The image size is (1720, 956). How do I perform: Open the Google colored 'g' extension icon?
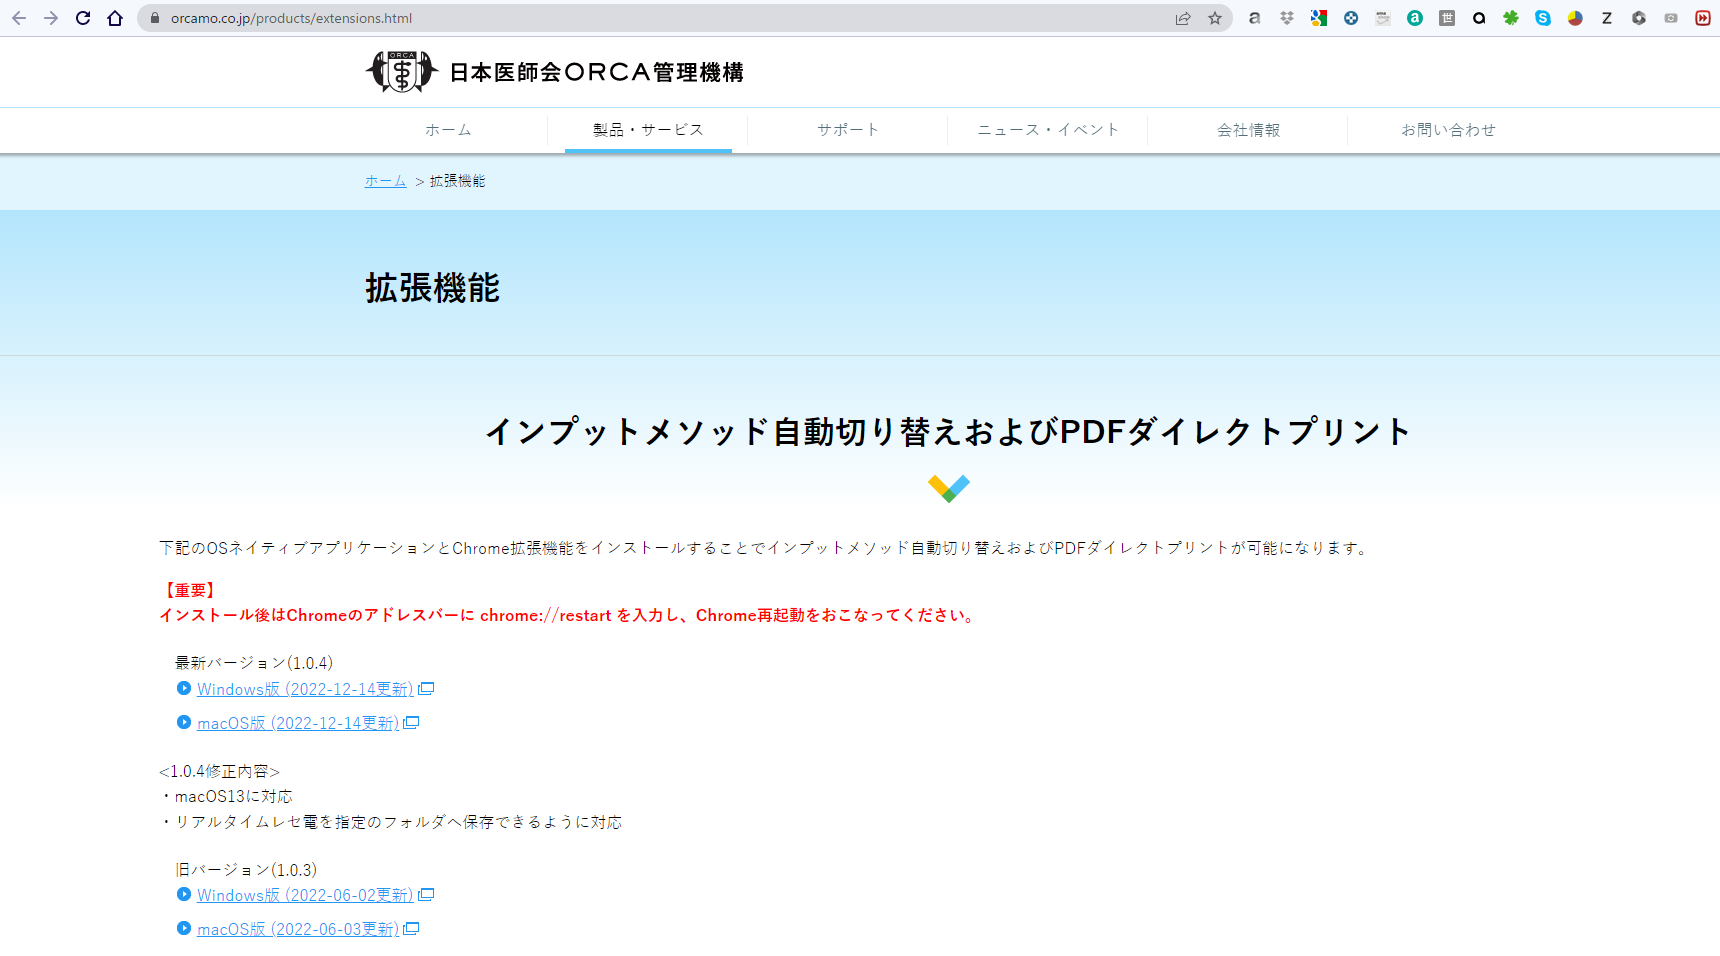pyautogui.click(x=1319, y=18)
